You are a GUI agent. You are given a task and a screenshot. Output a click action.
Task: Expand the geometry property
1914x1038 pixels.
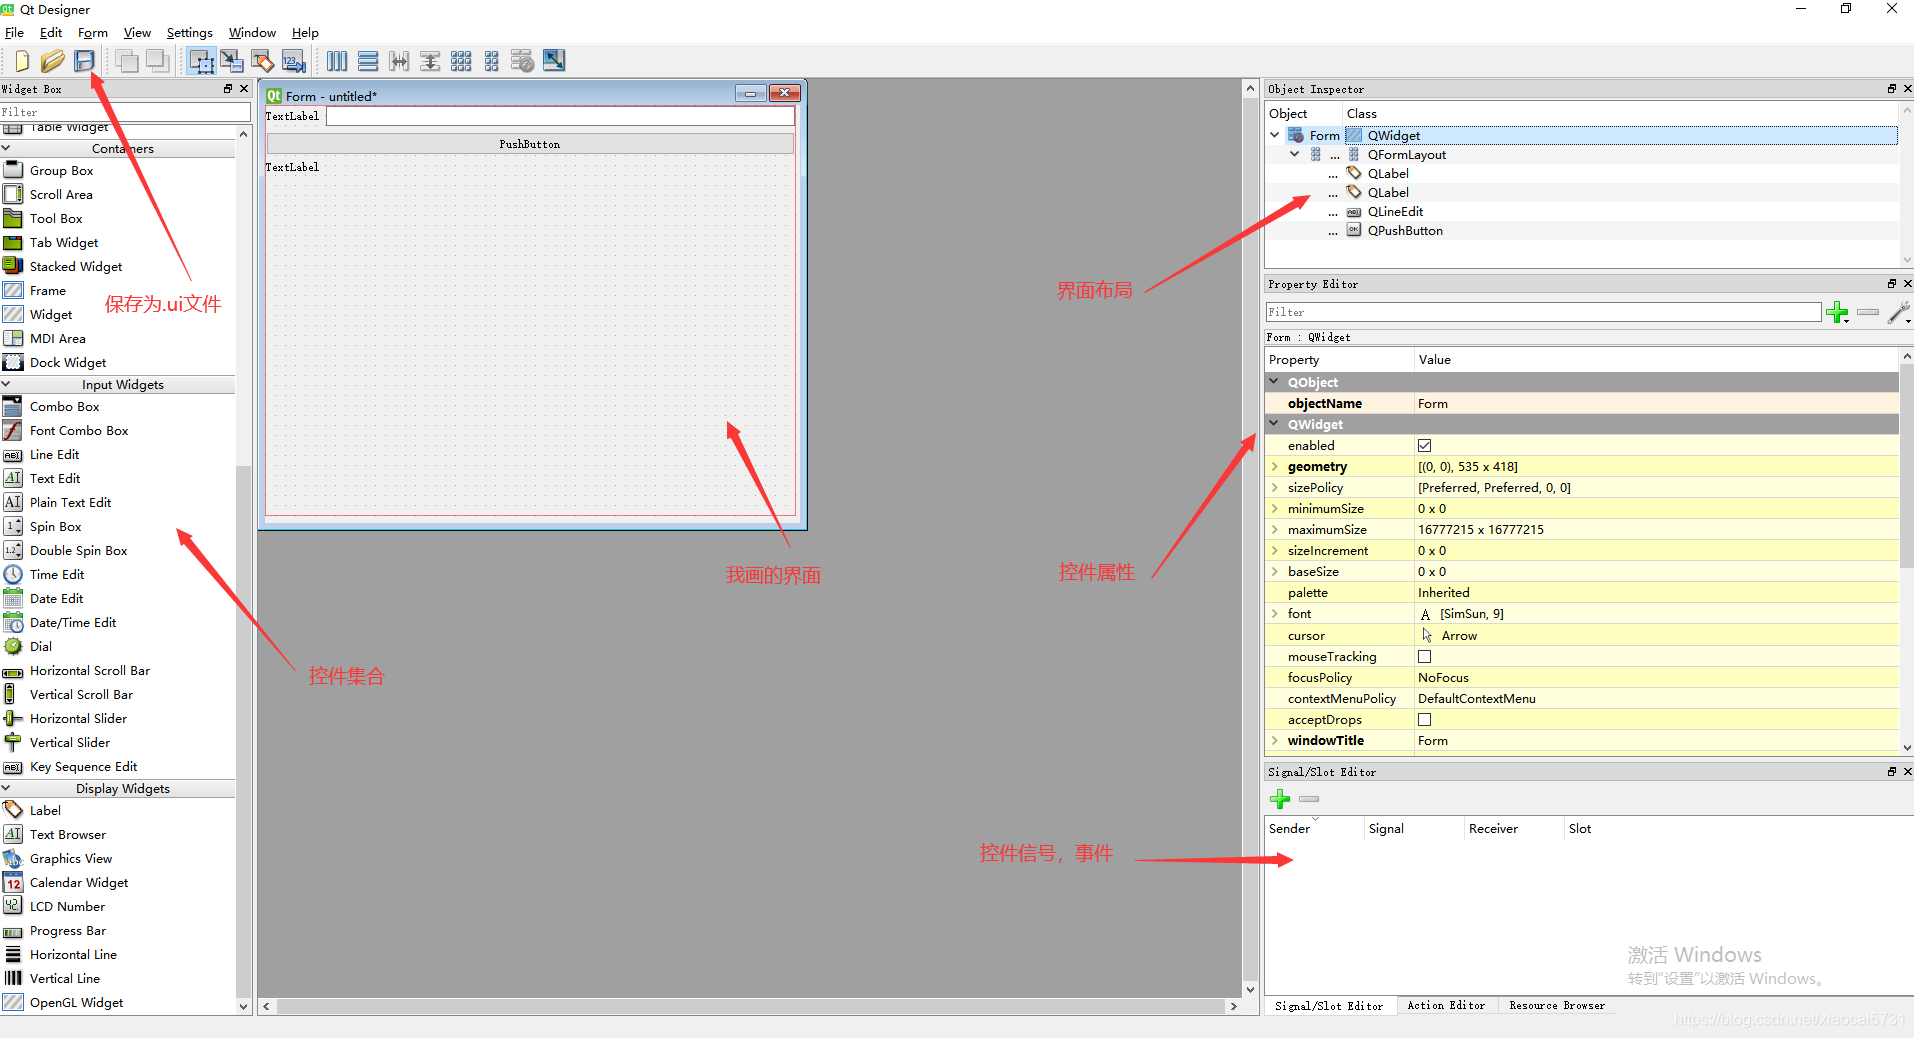(x=1274, y=467)
